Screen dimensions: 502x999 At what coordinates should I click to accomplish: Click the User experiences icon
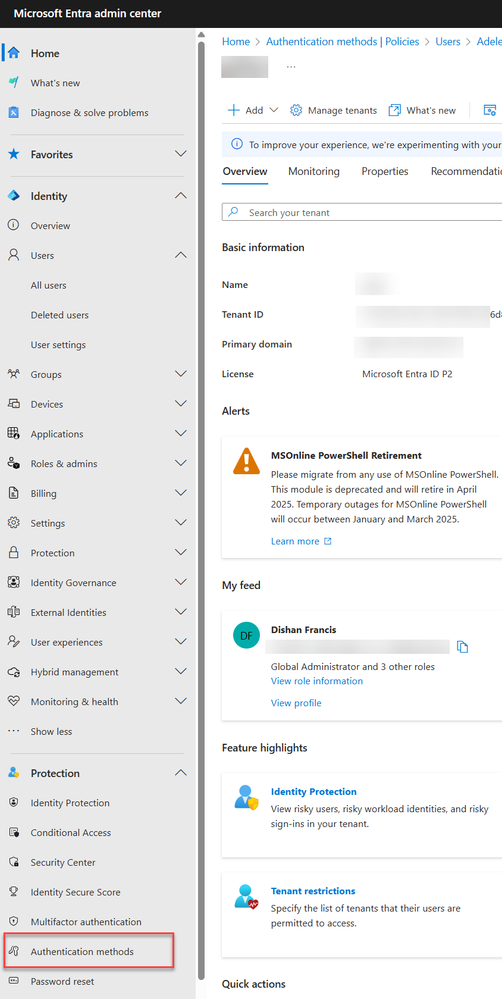point(13,642)
